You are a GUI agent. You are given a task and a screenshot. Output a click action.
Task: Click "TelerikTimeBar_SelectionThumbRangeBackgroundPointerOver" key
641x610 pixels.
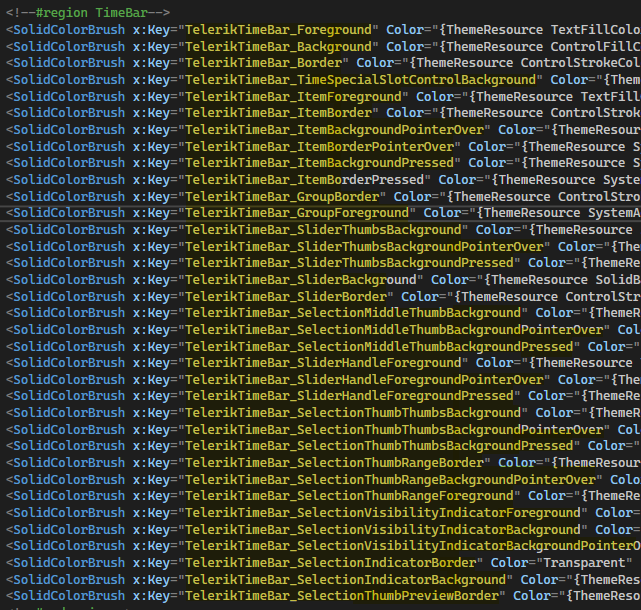(390, 480)
